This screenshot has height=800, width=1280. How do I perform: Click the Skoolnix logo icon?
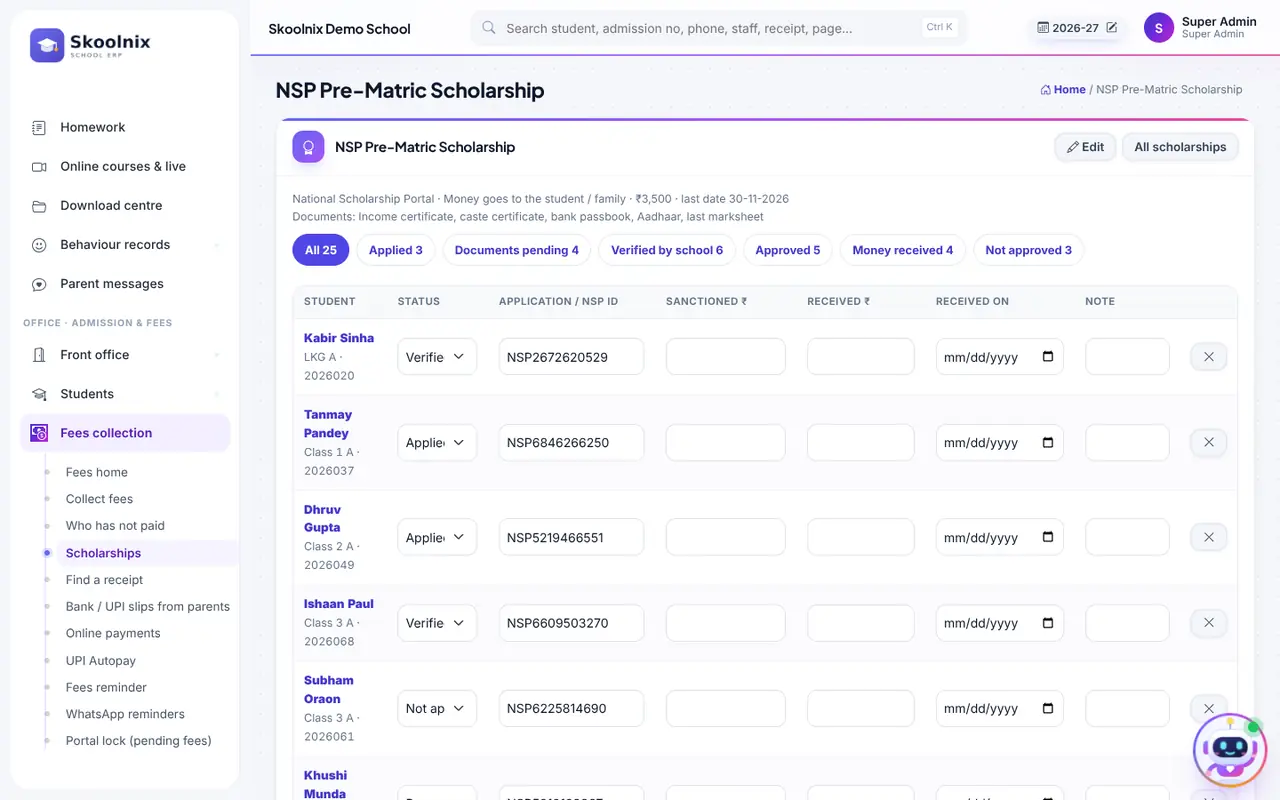(47, 45)
